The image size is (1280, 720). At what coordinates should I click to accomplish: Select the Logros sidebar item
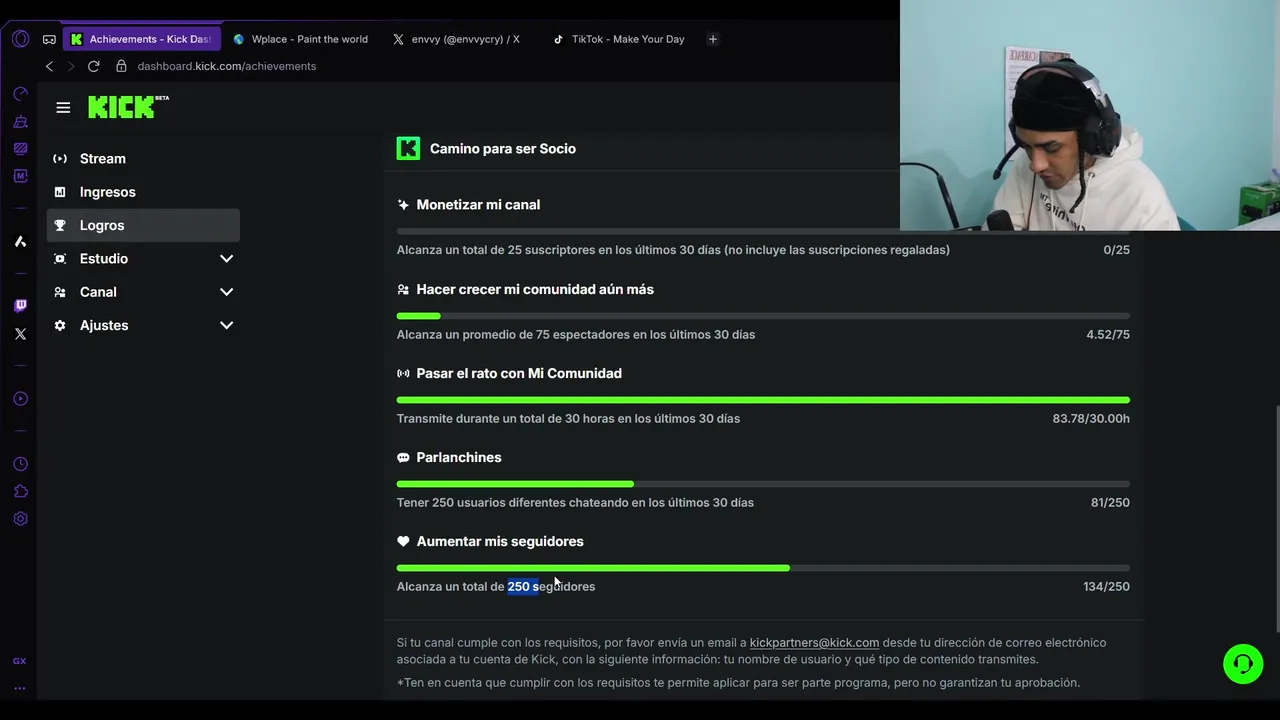143,225
